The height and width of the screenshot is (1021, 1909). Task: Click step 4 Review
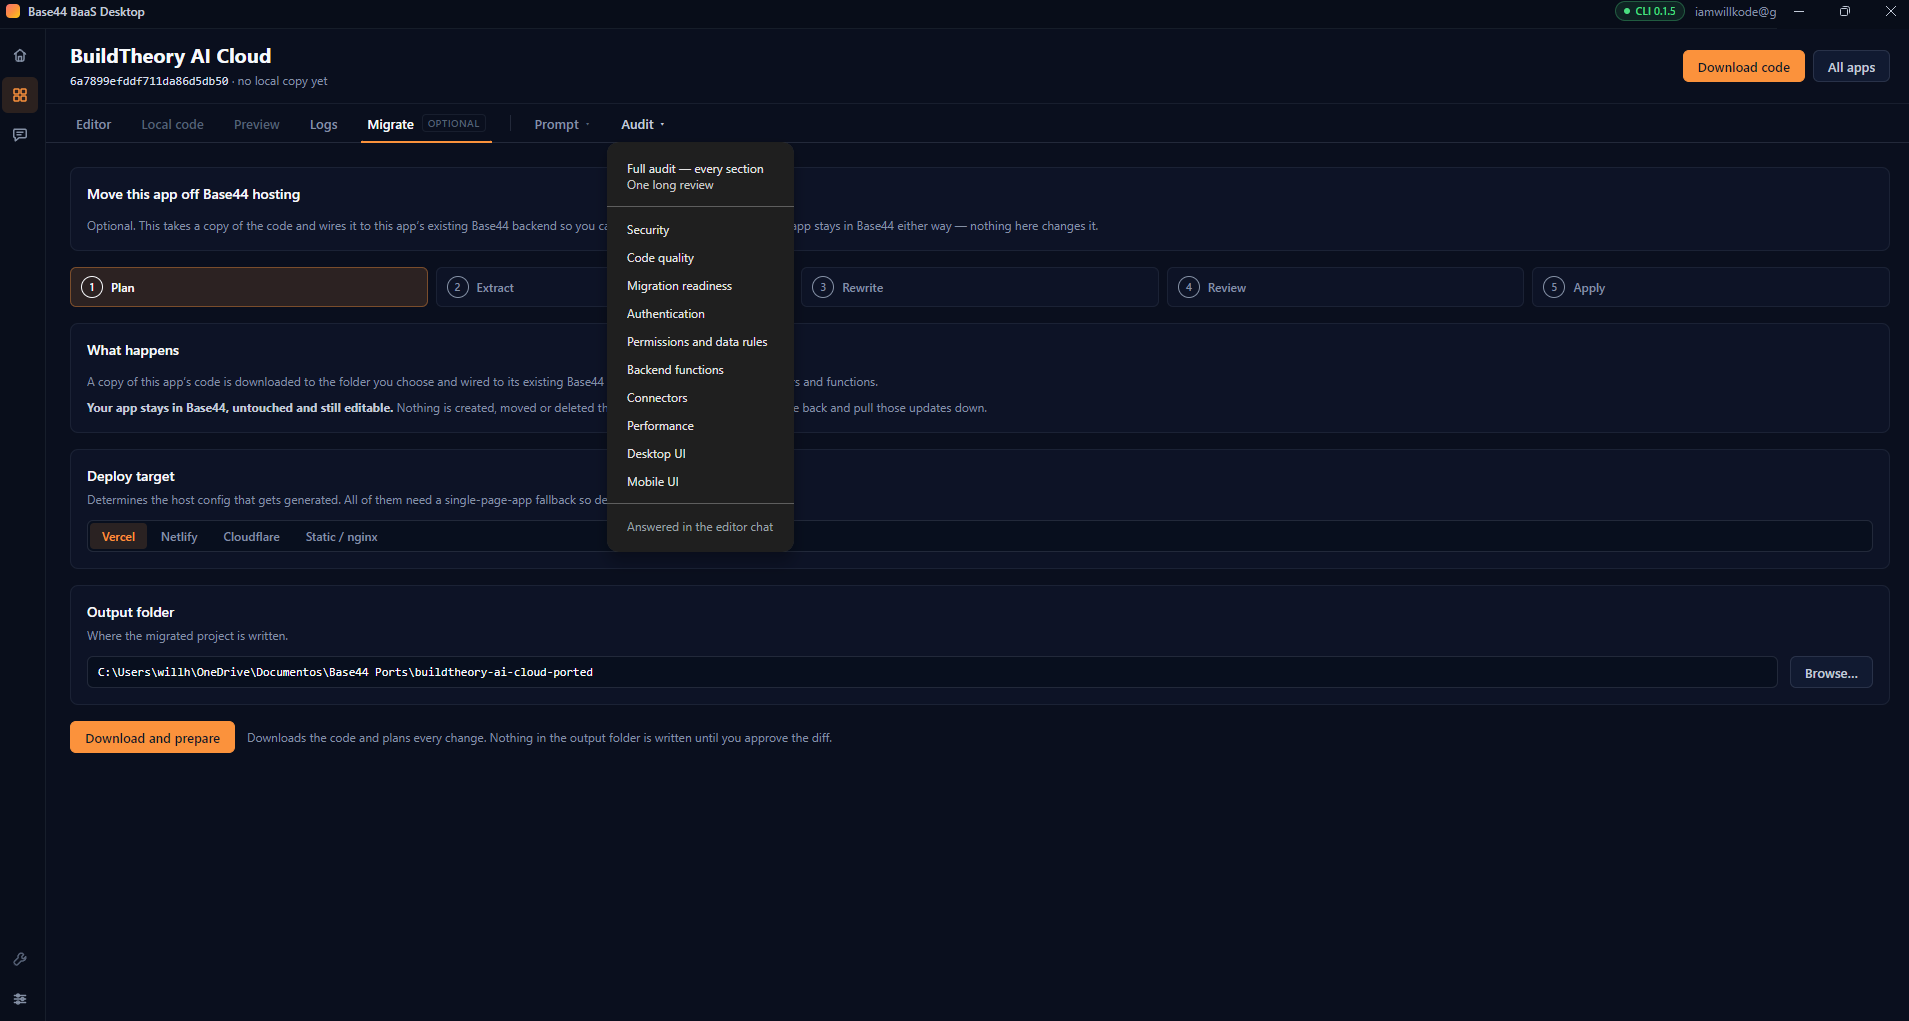click(1345, 287)
